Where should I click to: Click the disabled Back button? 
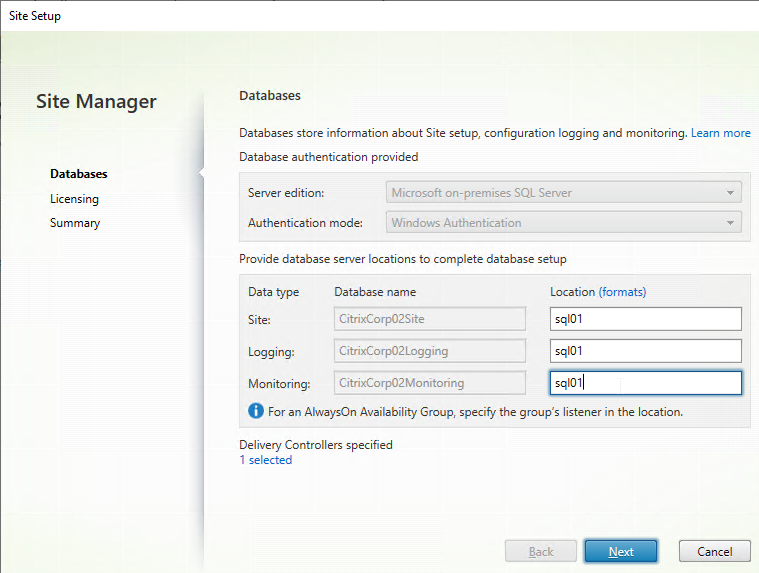(x=541, y=552)
